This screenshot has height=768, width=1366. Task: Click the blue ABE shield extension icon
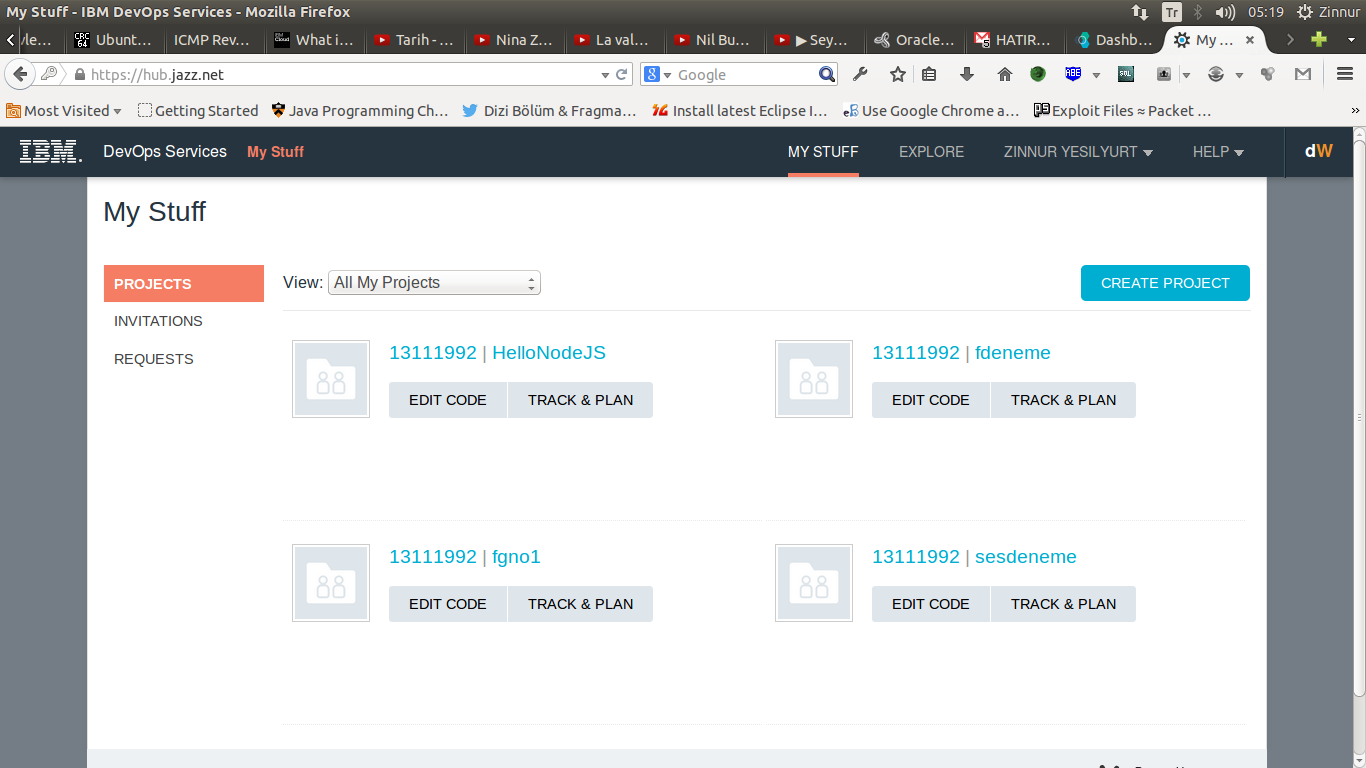point(1073,74)
